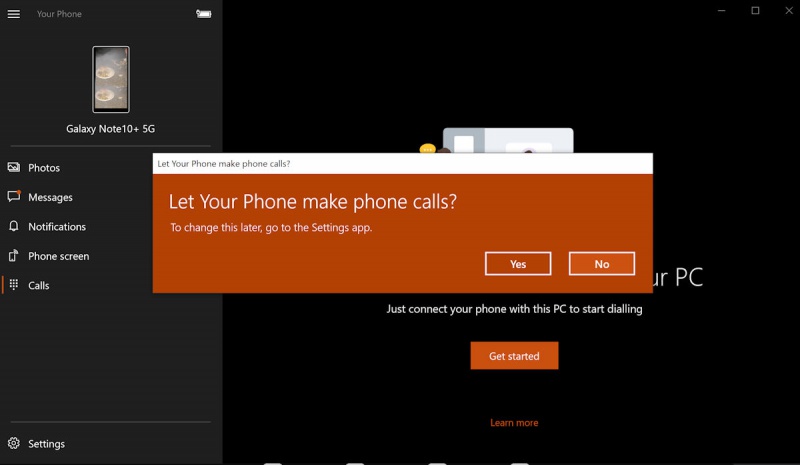
Task: Click the illustration above the dialog
Action: point(507,140)
